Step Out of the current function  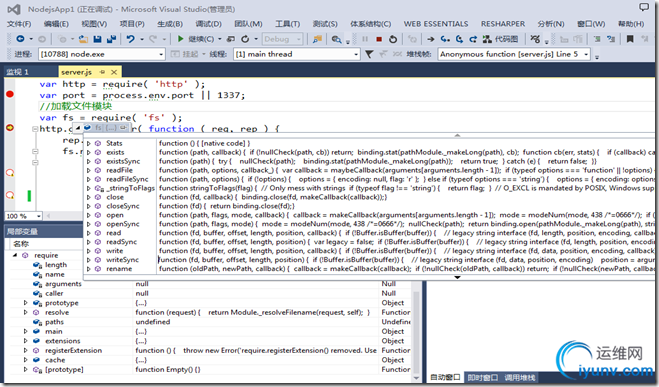pyautogui.click(x=473, y=39)
